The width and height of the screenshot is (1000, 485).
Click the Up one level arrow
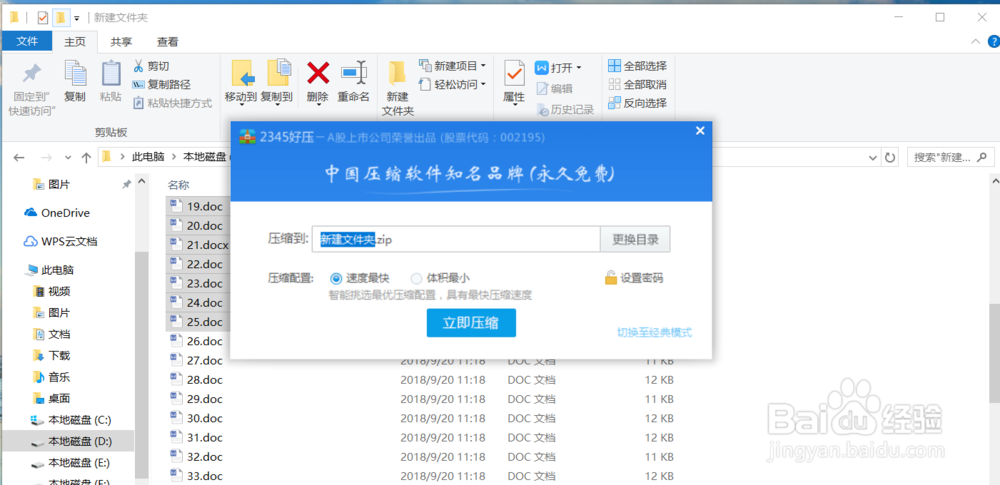tap(86, 157)
